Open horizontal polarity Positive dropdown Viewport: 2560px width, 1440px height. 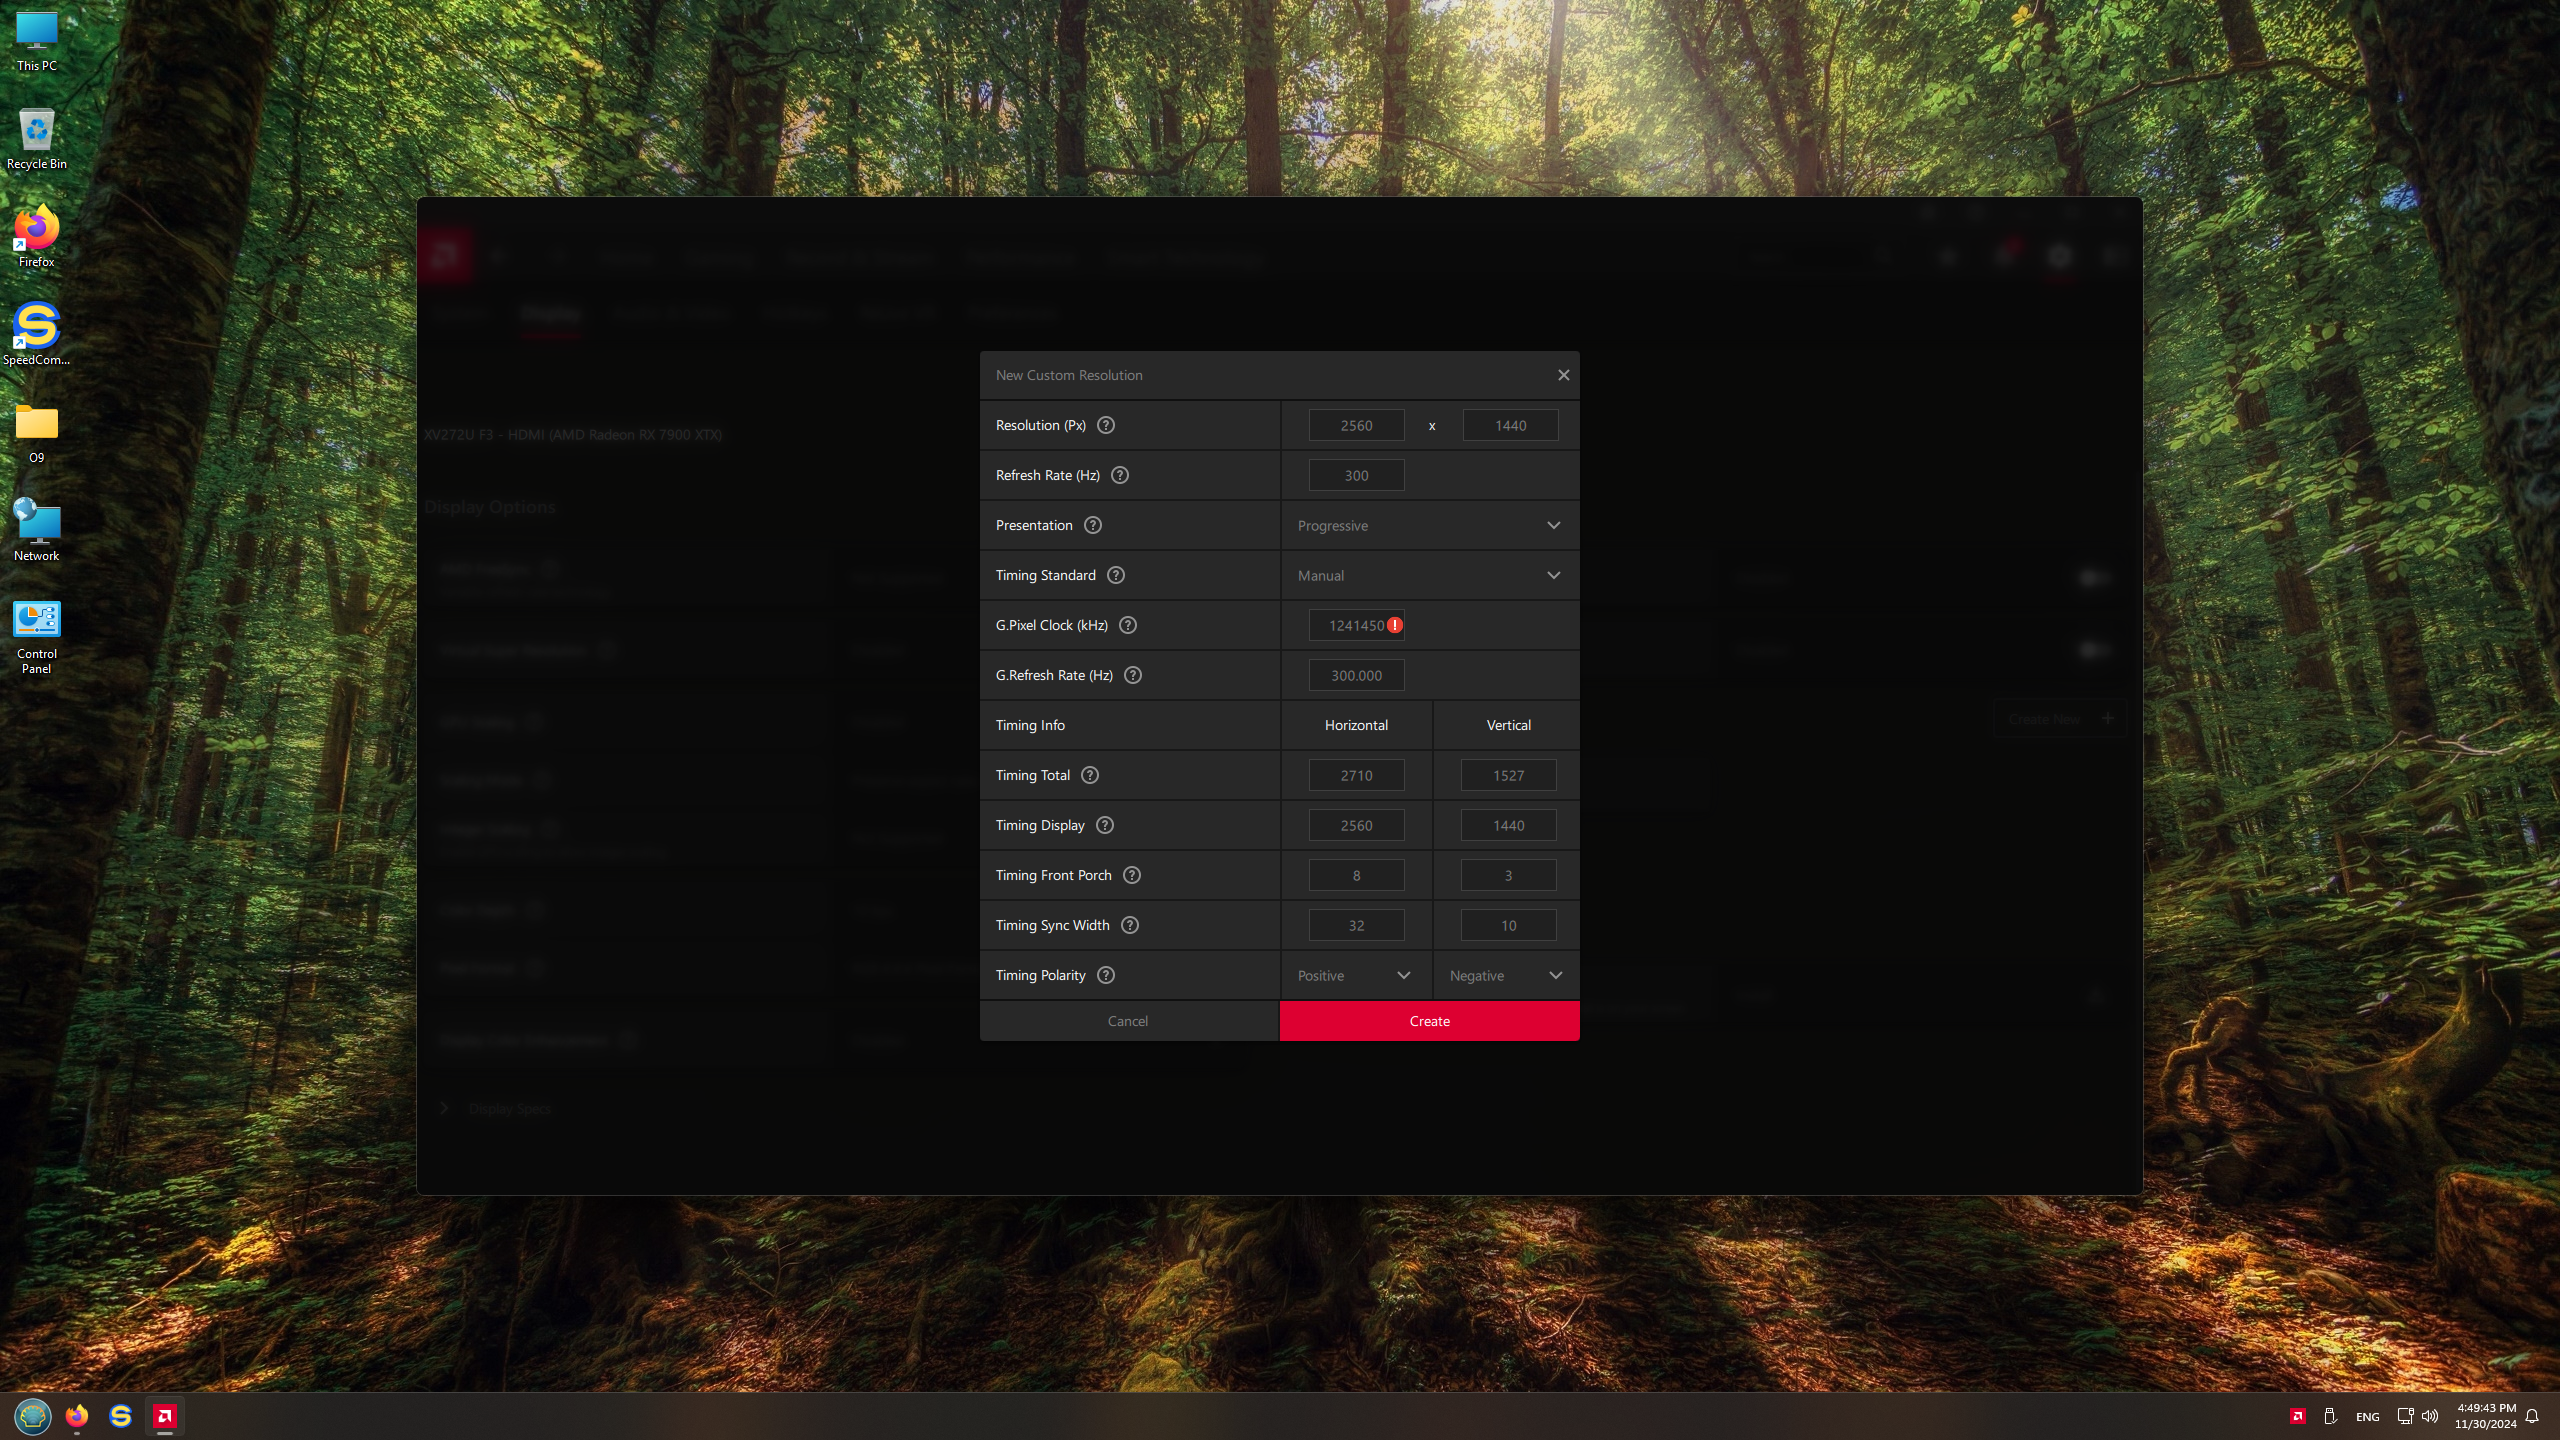1355,975
